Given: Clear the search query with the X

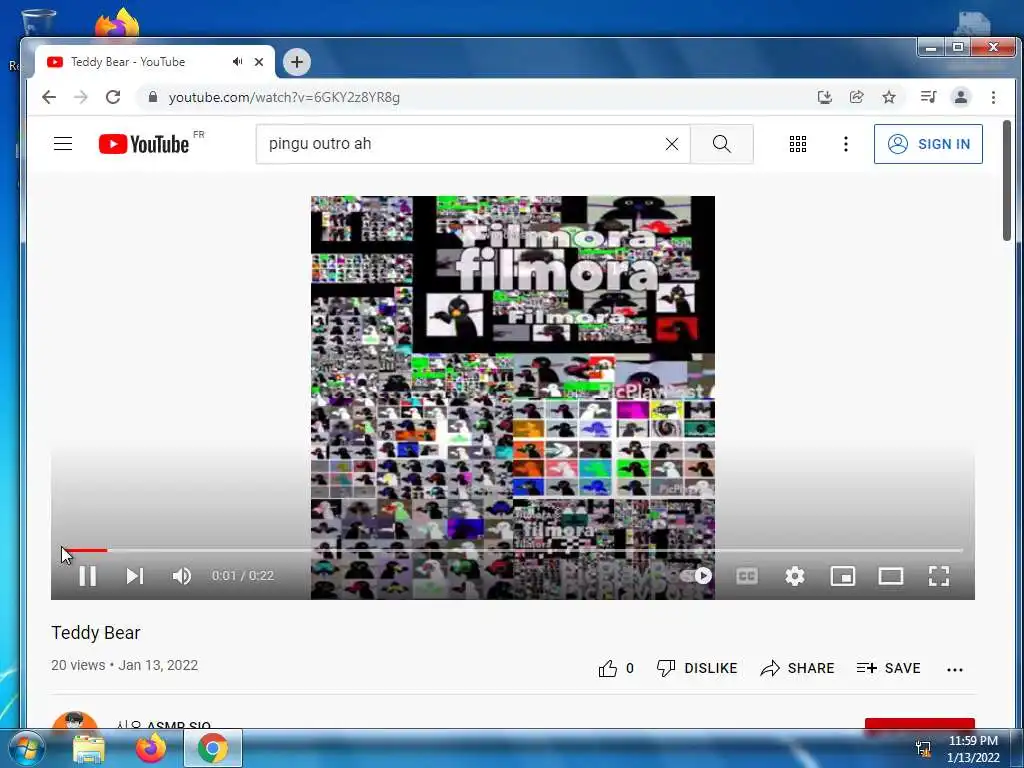Looking at the screenshot, I should click(x=671, y=144).
